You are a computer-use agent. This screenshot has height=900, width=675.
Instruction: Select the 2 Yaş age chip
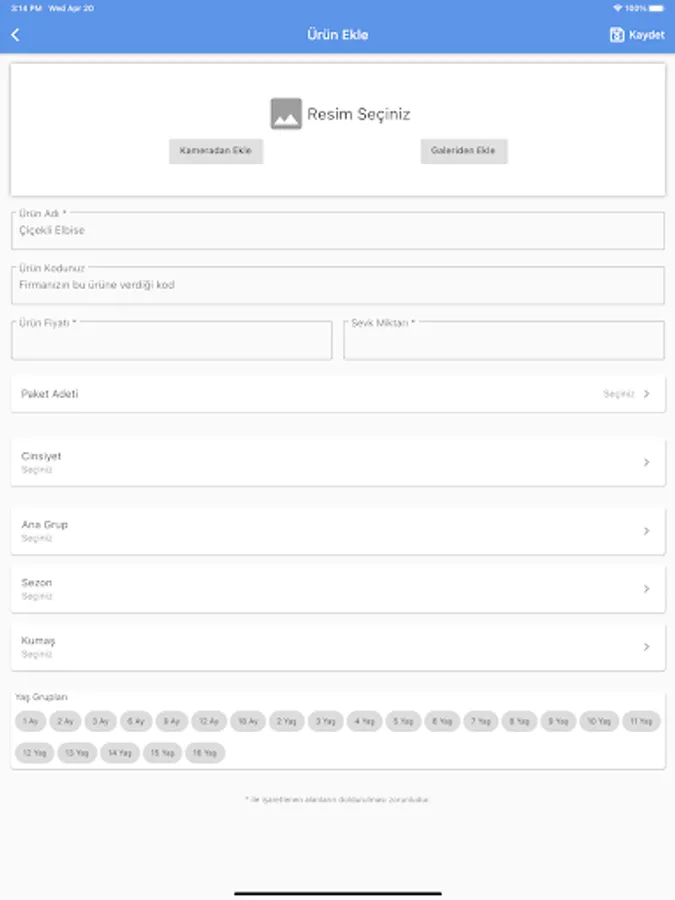click(x=286, y=721)
